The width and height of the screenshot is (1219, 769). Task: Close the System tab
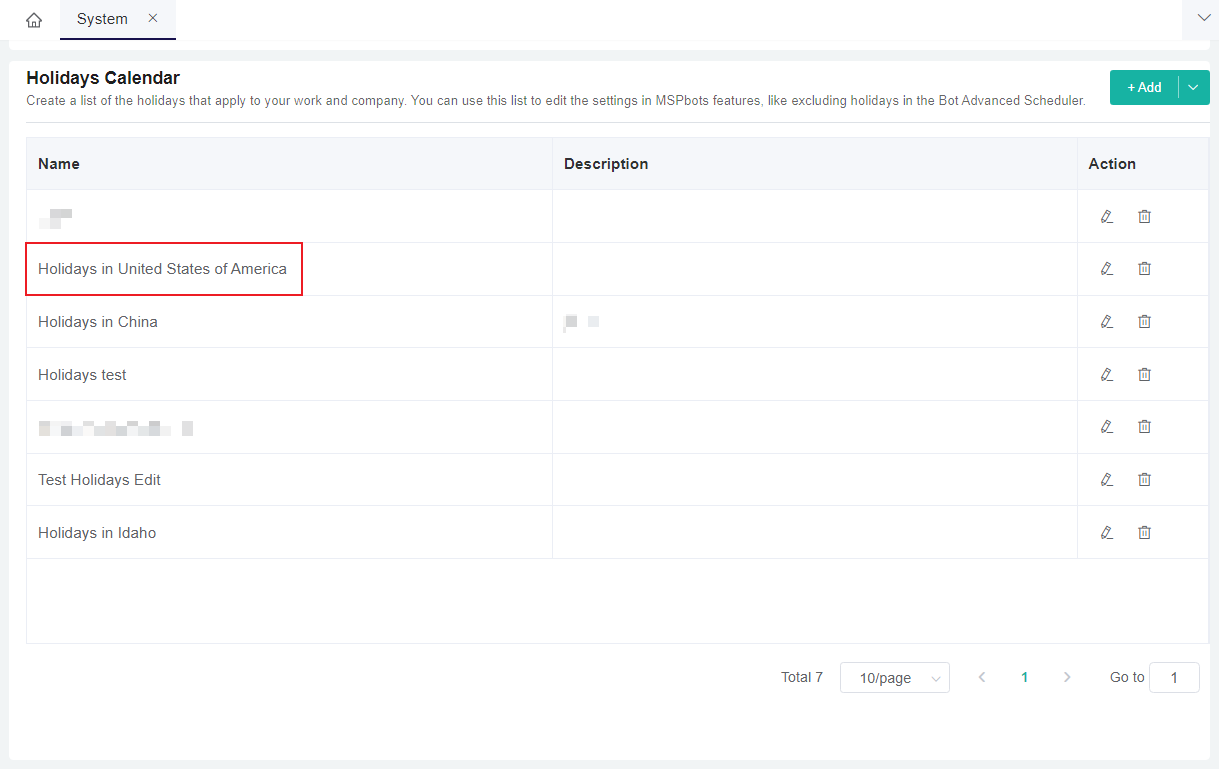pyautogui.click(x=153, y=18)
